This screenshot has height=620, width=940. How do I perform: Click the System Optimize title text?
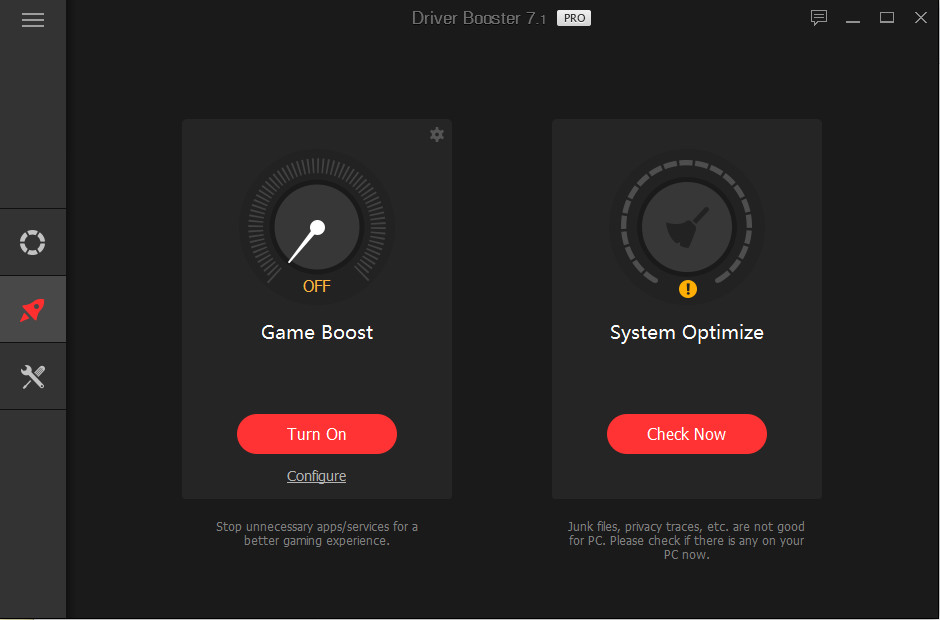pyautogui.click(x=687, y=333)
